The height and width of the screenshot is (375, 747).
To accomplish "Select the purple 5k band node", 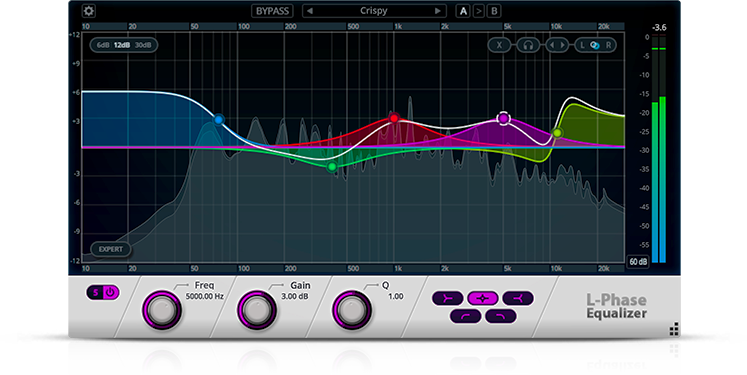I will pyautogui.click(x=504, y=118).
